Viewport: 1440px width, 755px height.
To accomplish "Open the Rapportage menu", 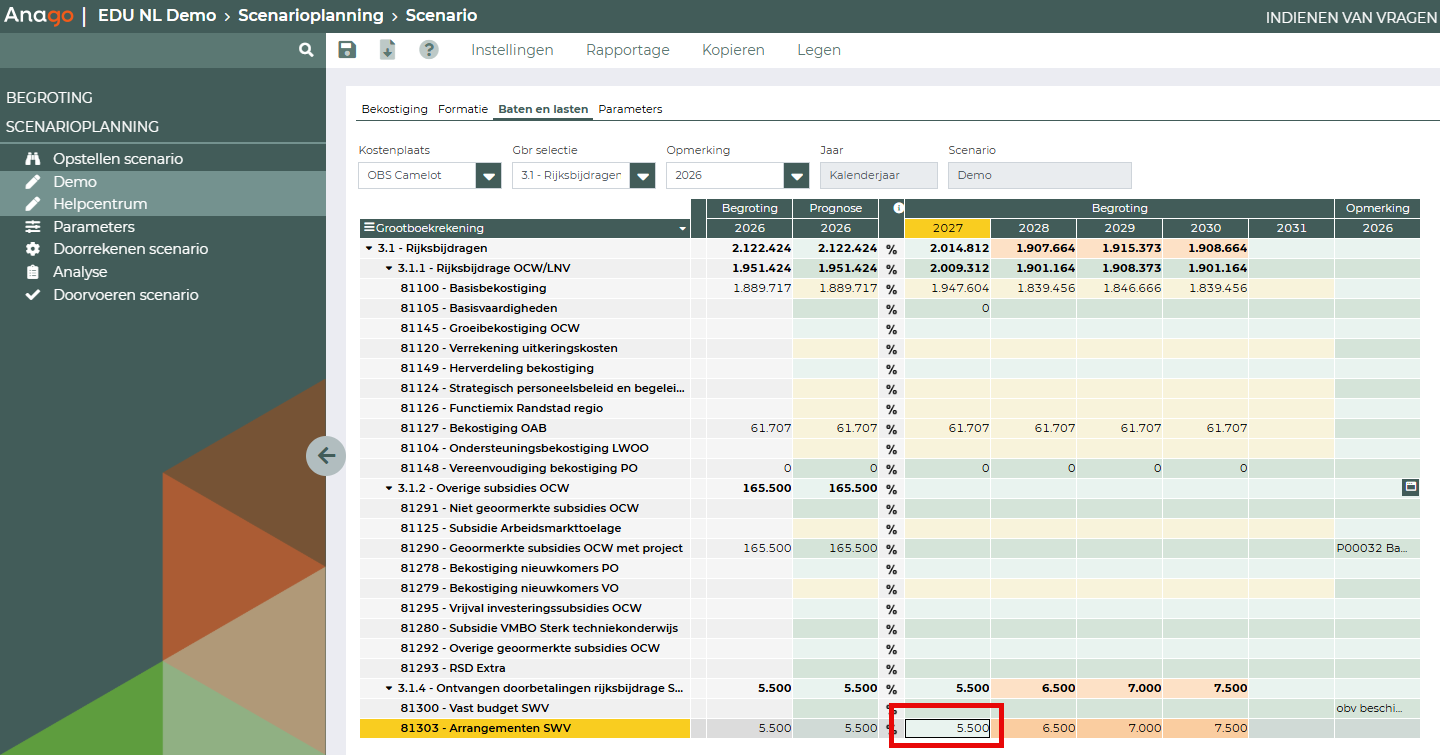I will [627, 50].
